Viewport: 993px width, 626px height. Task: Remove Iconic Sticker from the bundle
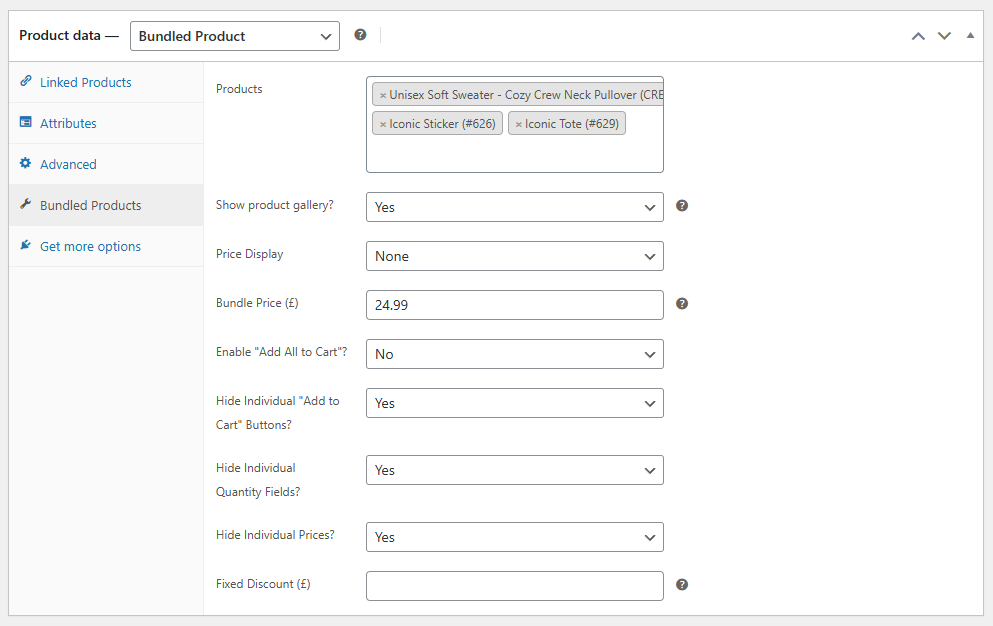click(382, 123)
